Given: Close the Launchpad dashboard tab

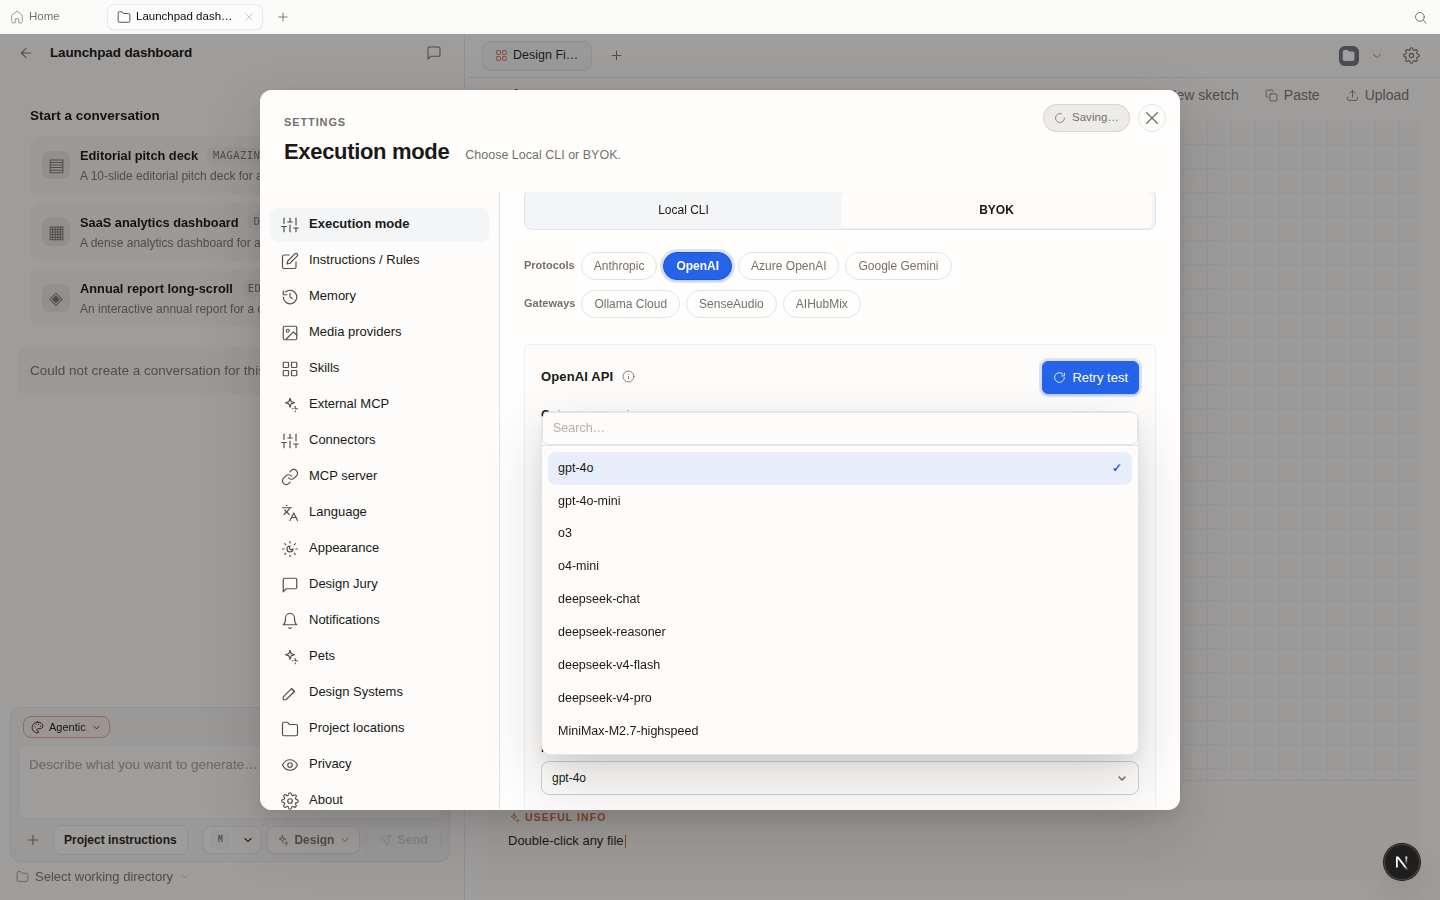Looking at the screenshot, I should tap(249, 17).
